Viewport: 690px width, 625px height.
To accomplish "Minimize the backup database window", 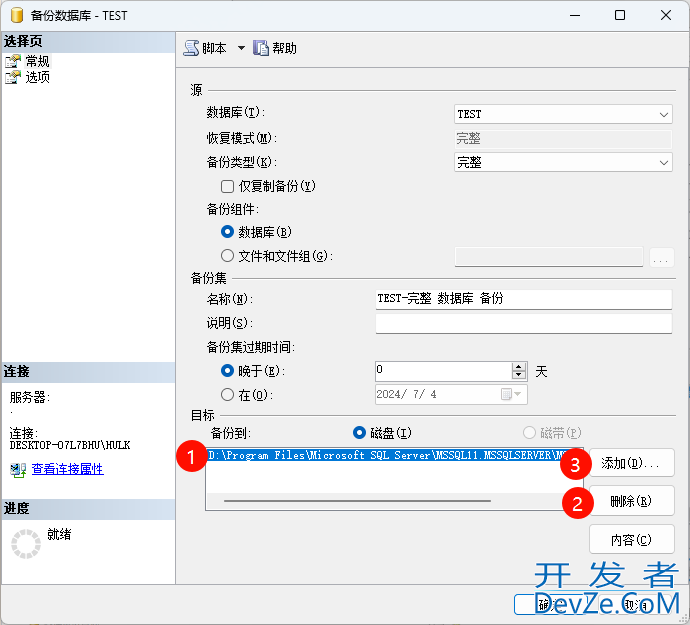I will pos(575,15).
